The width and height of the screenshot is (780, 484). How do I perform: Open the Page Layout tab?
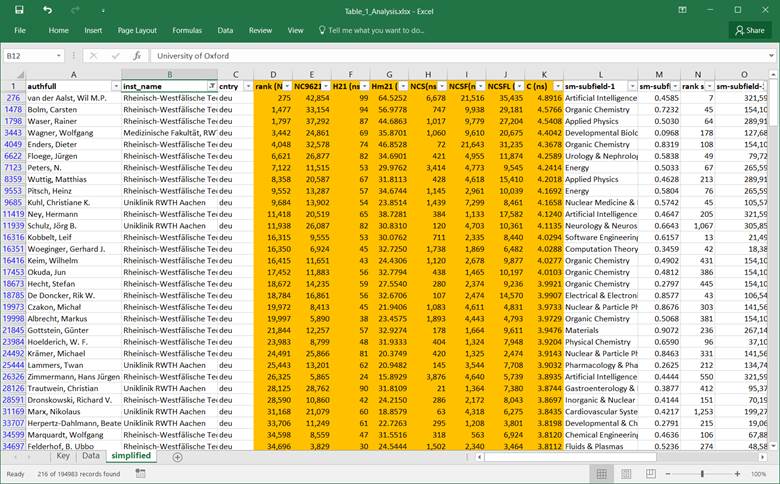pyautogui.click(x=137, y=30)
